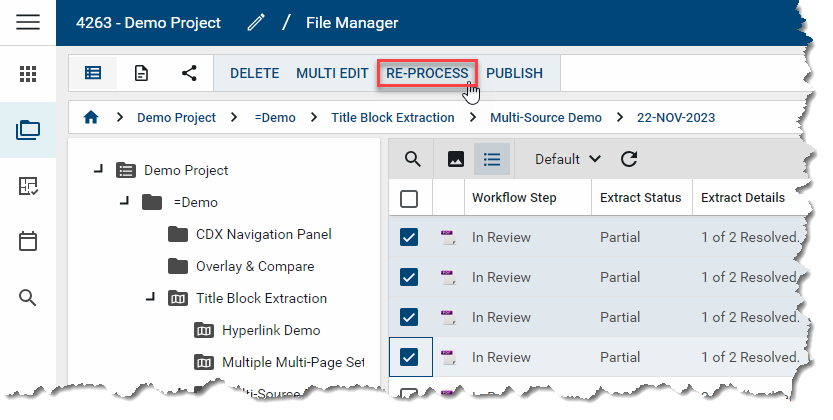Click the share icon in toolbar
The width and height of the screenshot is (833, 420).
coord(189,73)
